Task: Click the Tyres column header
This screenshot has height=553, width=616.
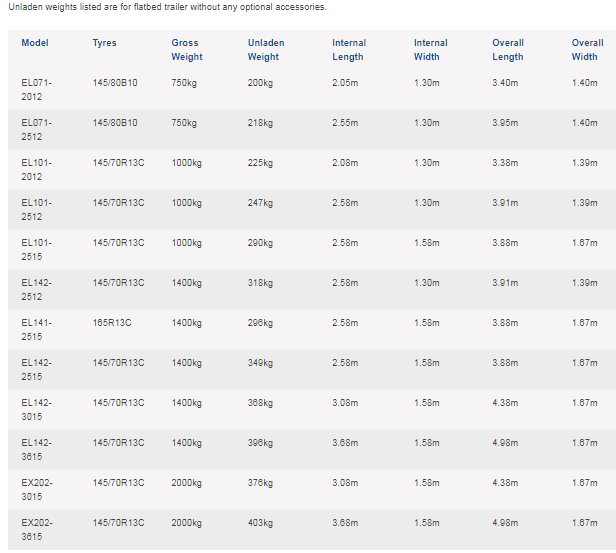Action: click(104, 43)
